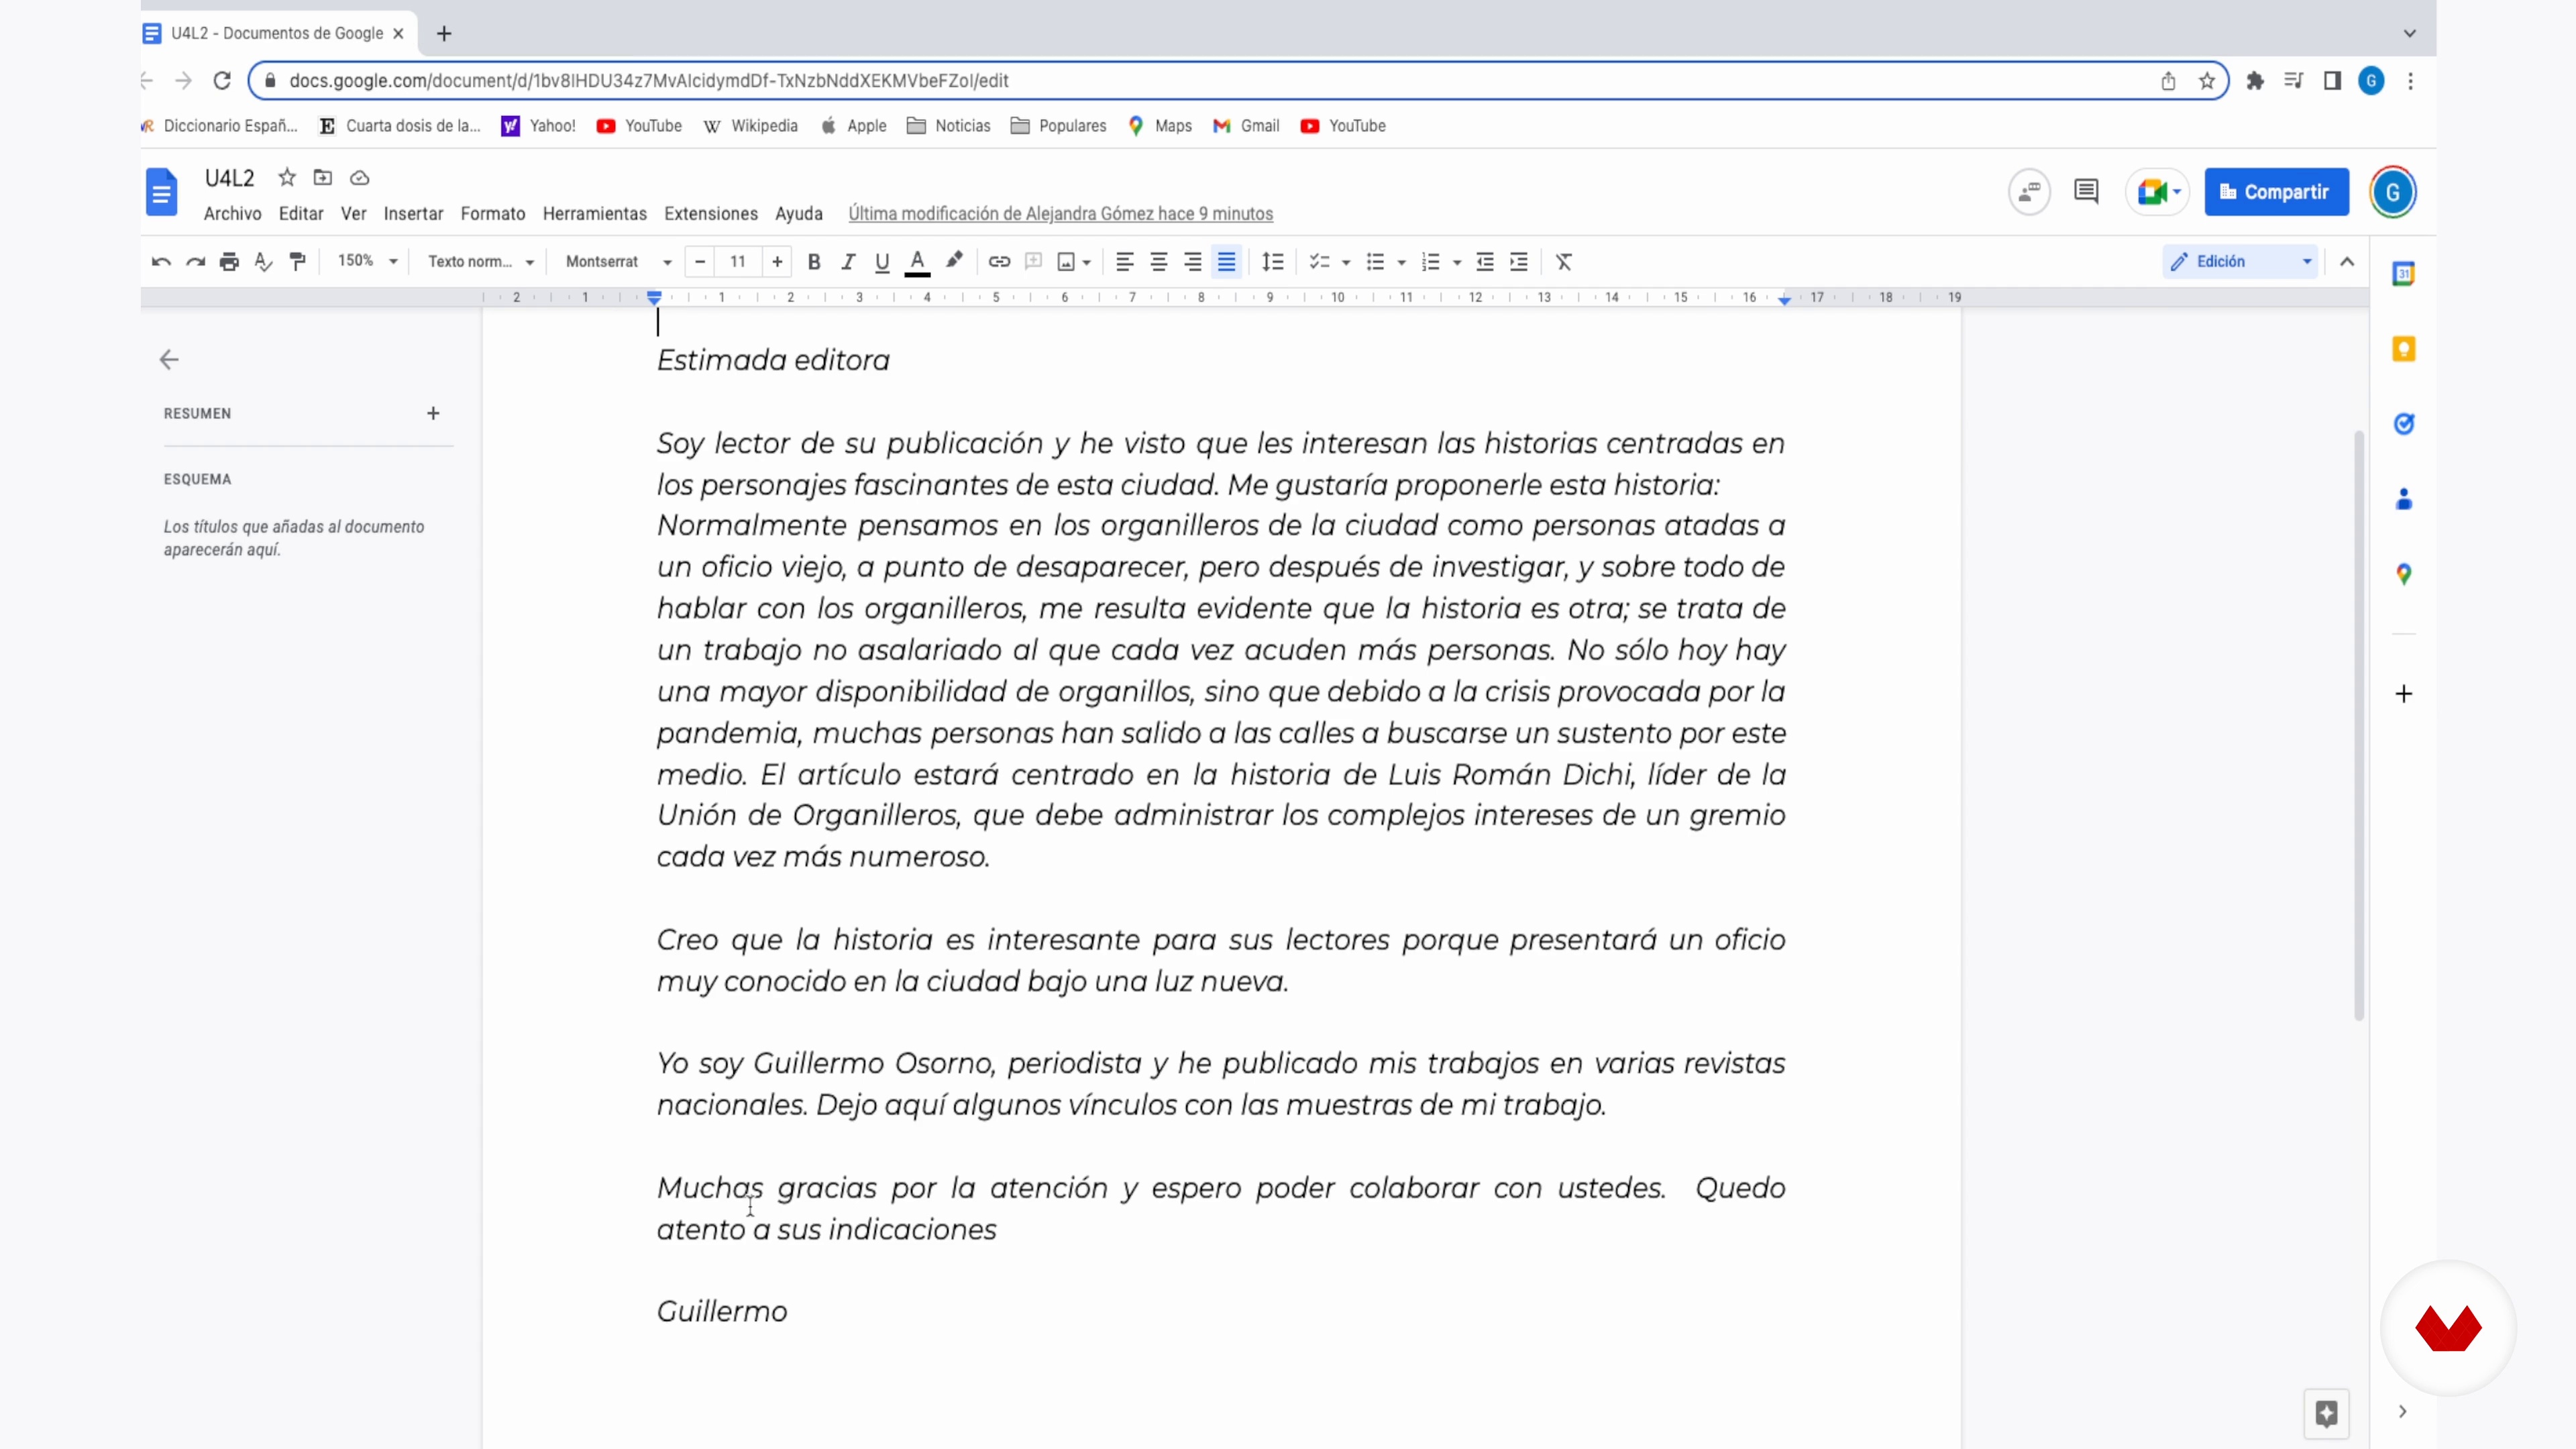The image size is (2576, 1449).
Task: View cloud save status icon
Action: pos(359,178)
